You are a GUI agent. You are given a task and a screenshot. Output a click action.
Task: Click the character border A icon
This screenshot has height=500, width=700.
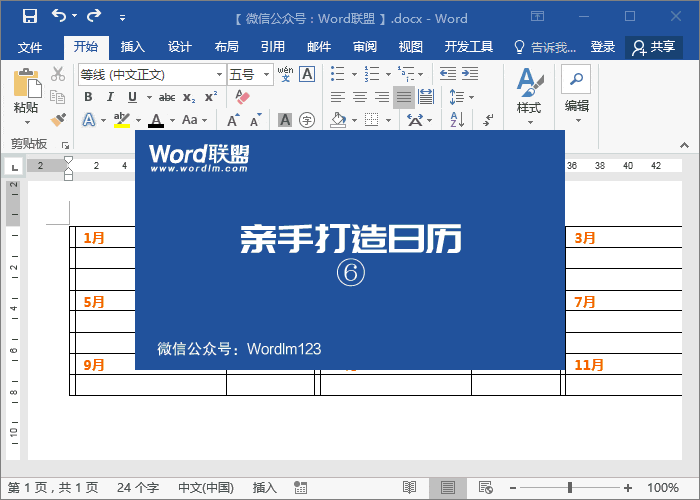[307, 74]
